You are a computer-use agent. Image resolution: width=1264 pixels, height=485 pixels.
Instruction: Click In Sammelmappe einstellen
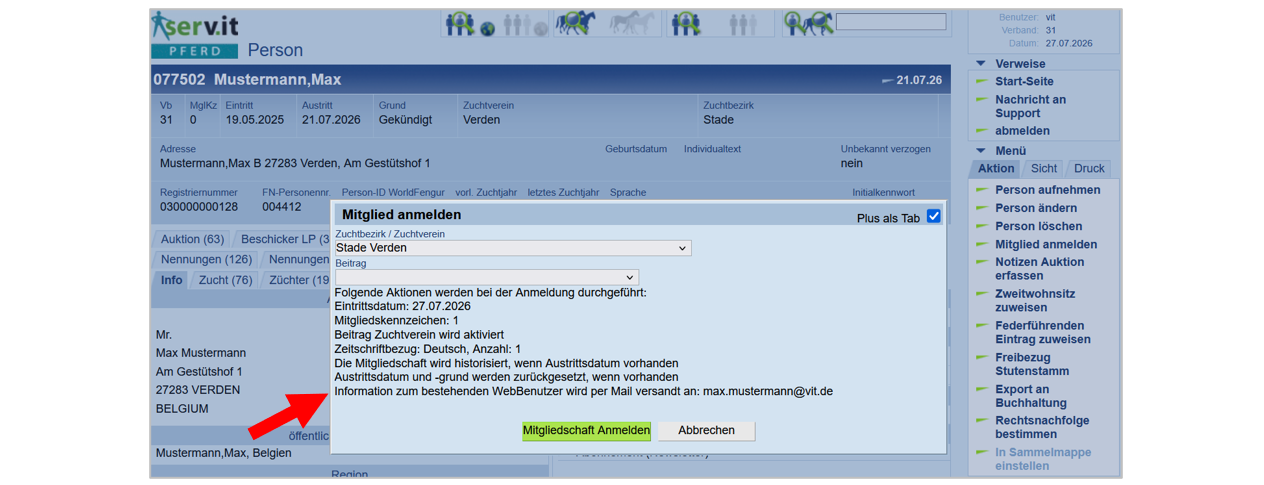click(x=1043, y=459)
